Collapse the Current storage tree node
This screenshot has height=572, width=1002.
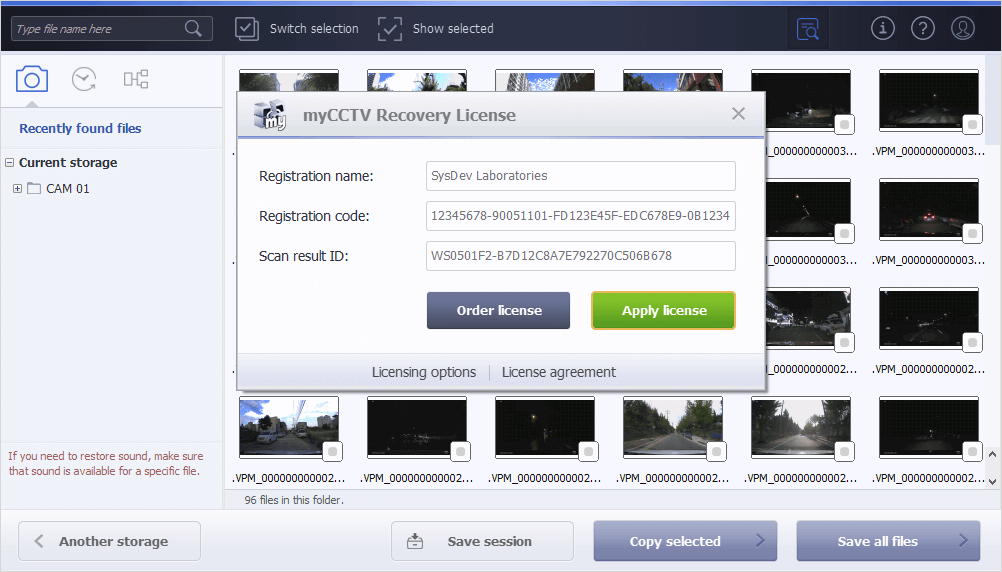click(x=10, y=162)
